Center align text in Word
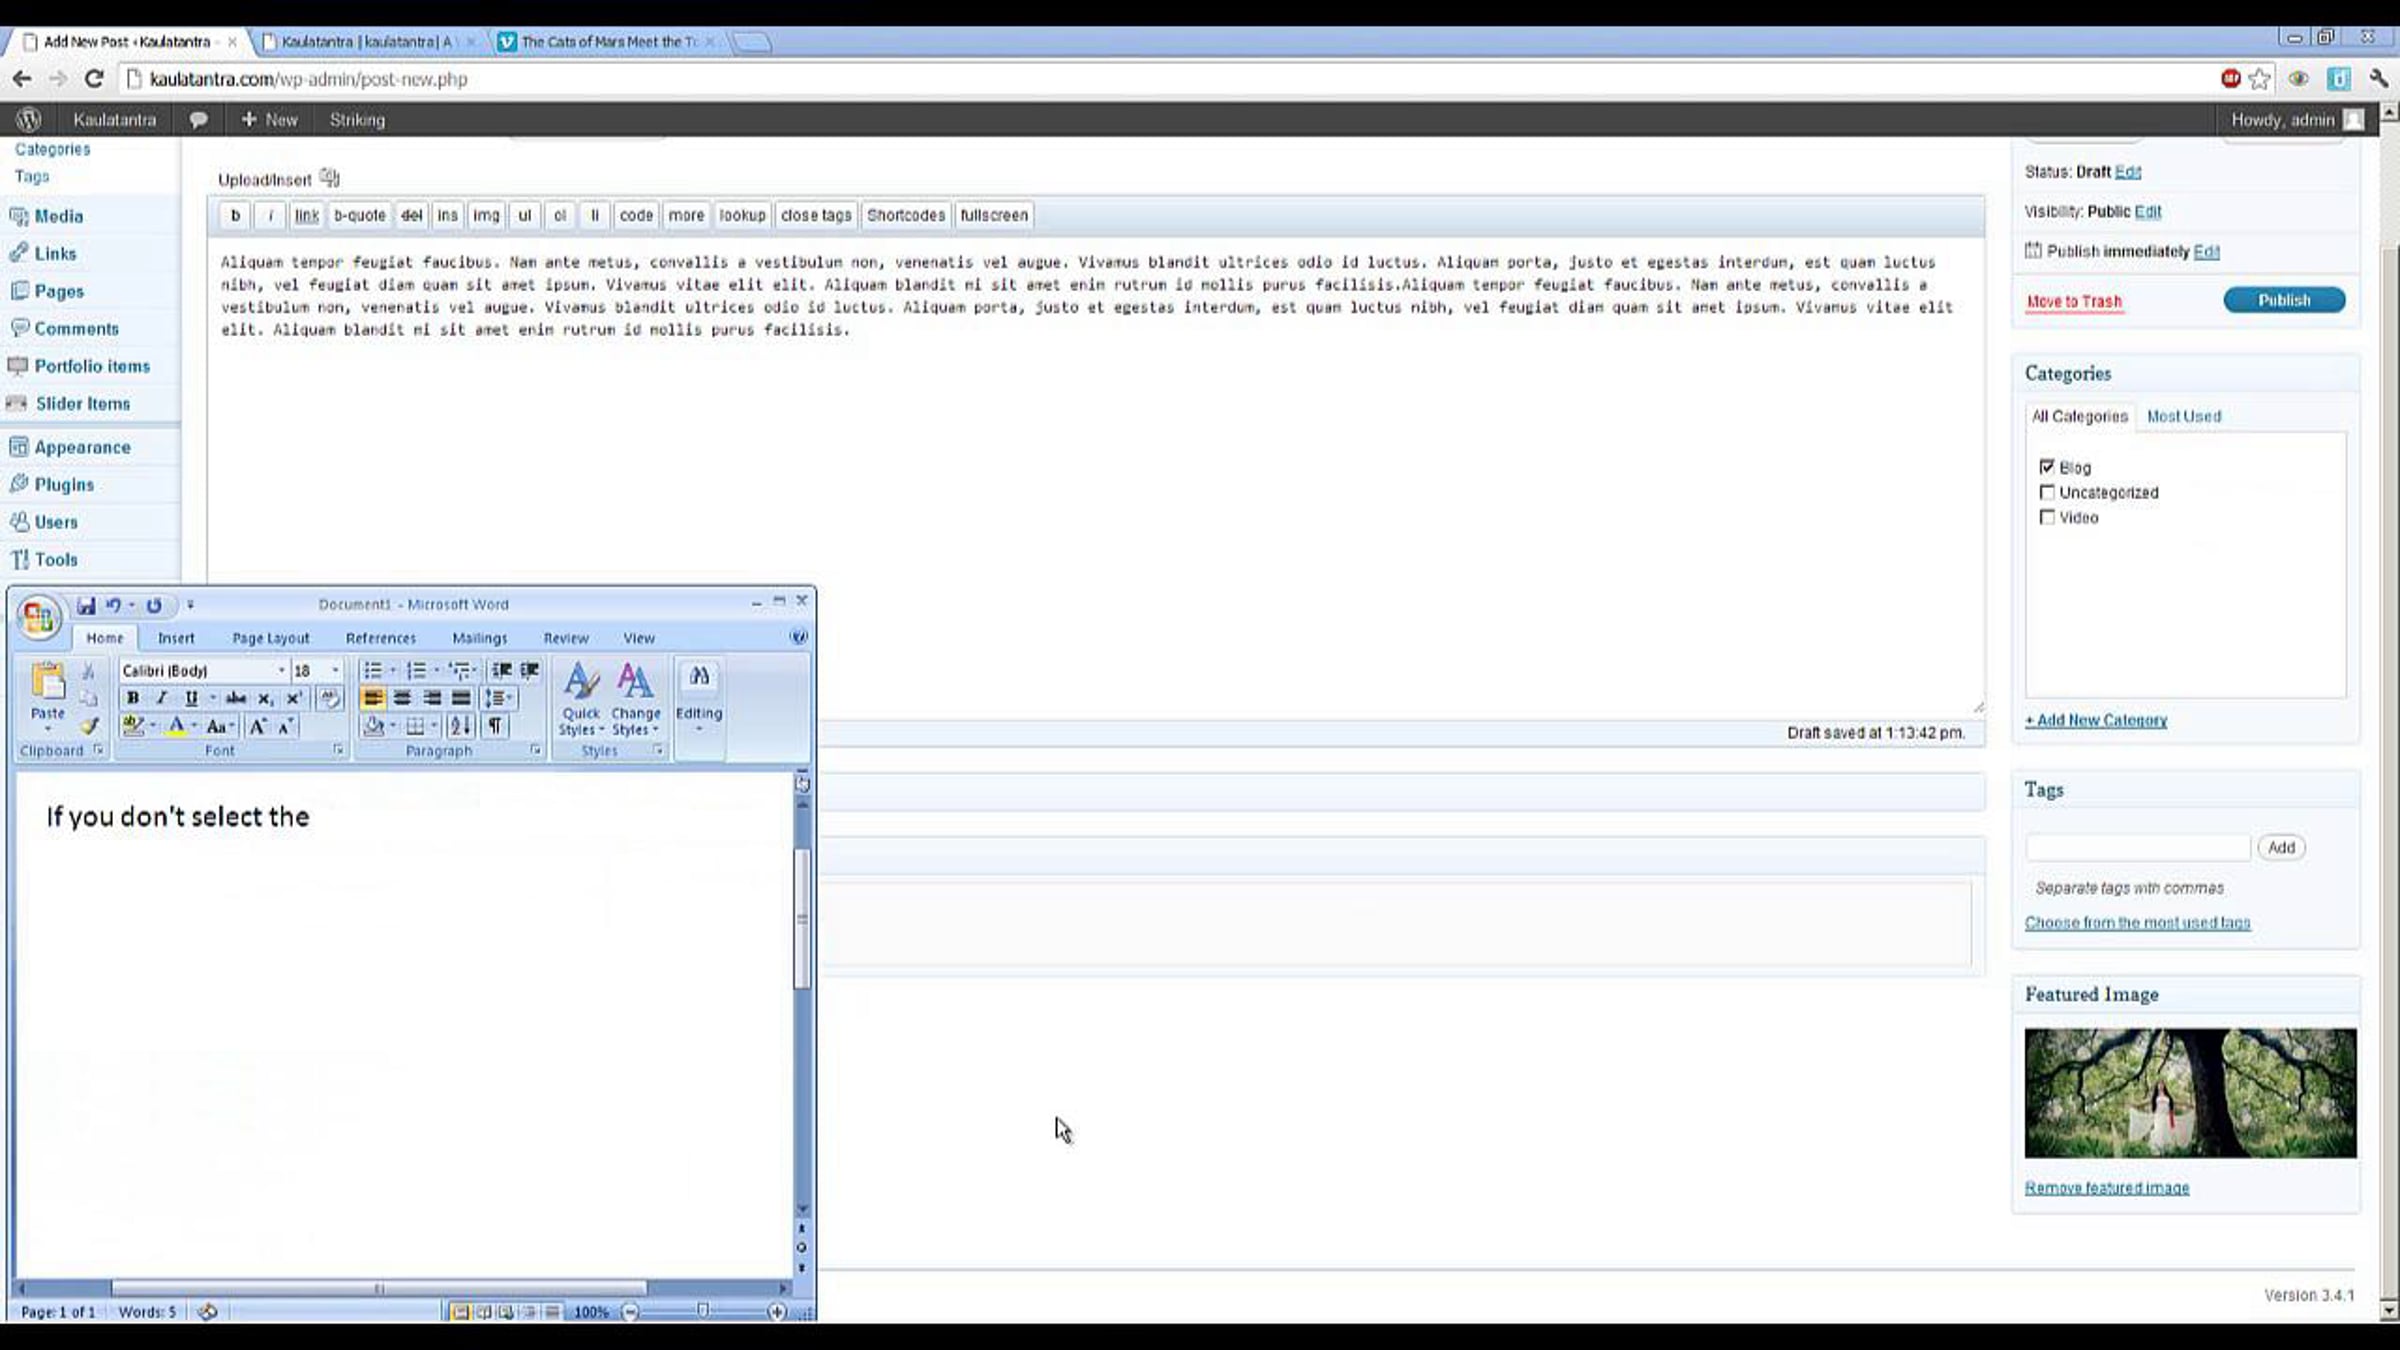This screenshot has height=1350, width=2400. (402, 698)
